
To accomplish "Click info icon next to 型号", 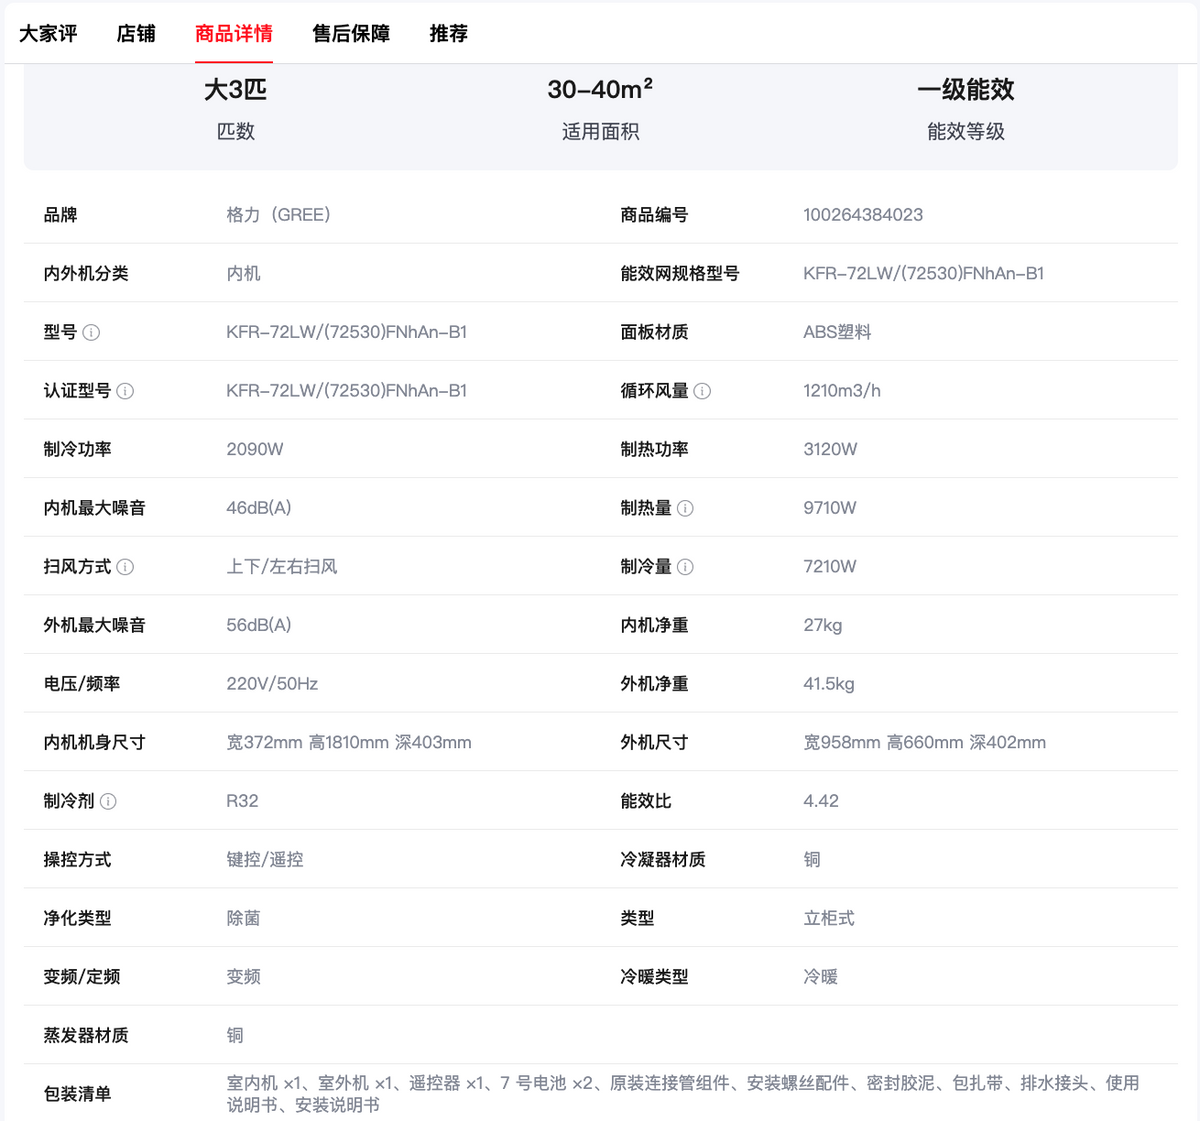I will click(91, 332).
